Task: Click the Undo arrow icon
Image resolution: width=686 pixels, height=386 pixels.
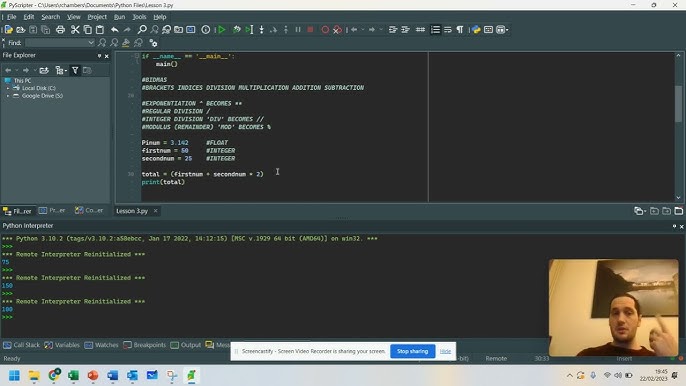Action: [115, 30]
